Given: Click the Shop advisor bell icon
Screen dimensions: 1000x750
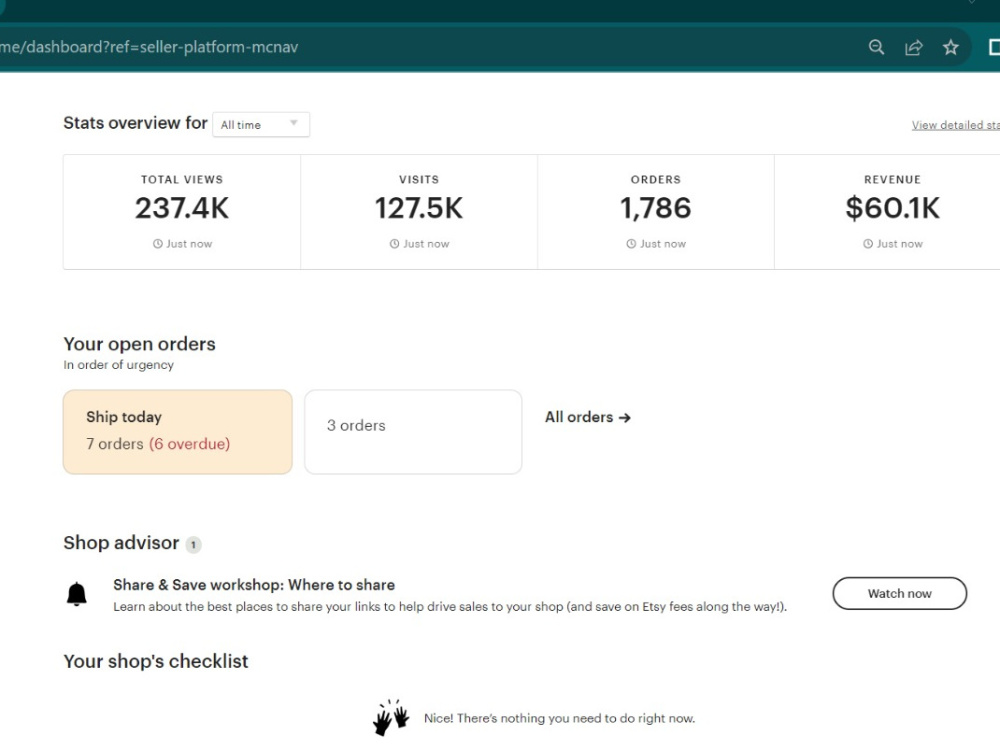Looking at the screenshot, I should point(77,594).
